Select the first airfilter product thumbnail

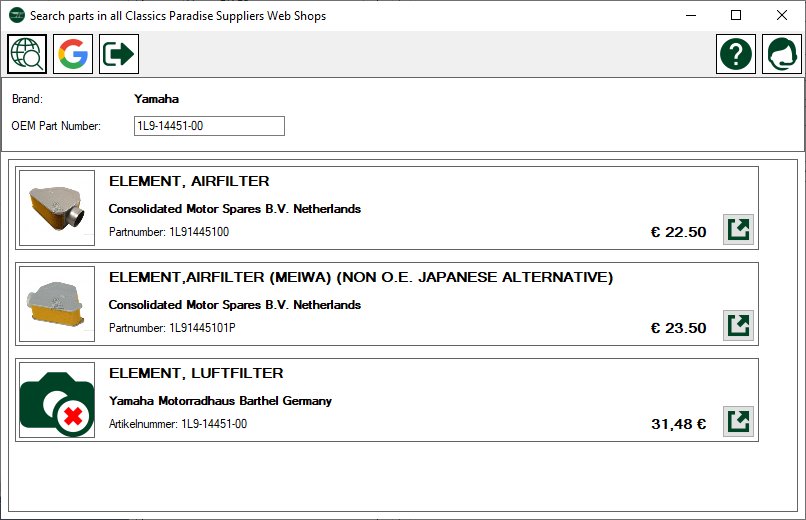(57, 208)
